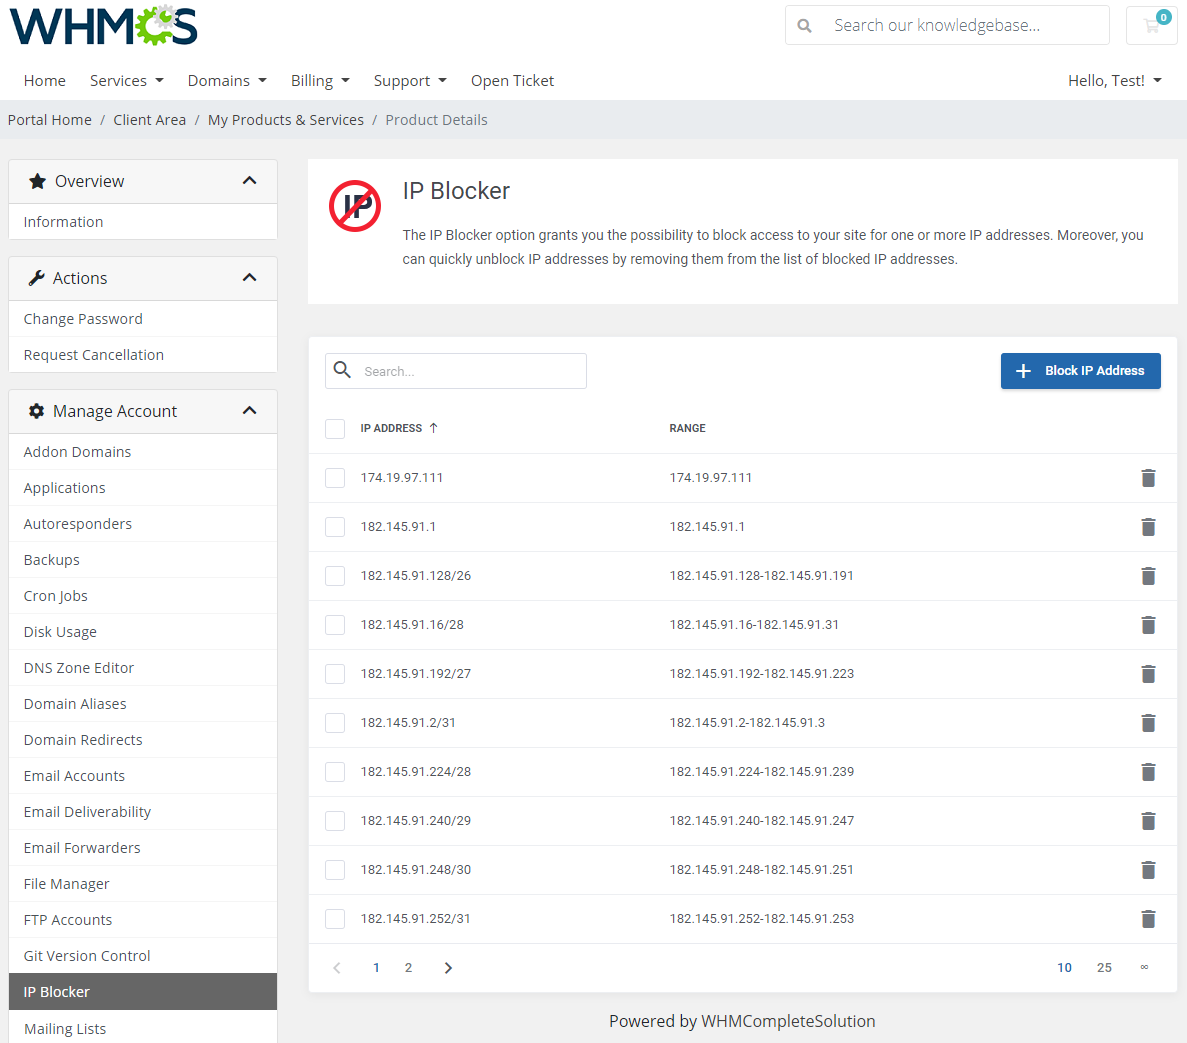Select the checkbox for 182.145.91.1
This screenshot has height=1043, width=1187.
(335, 526)
